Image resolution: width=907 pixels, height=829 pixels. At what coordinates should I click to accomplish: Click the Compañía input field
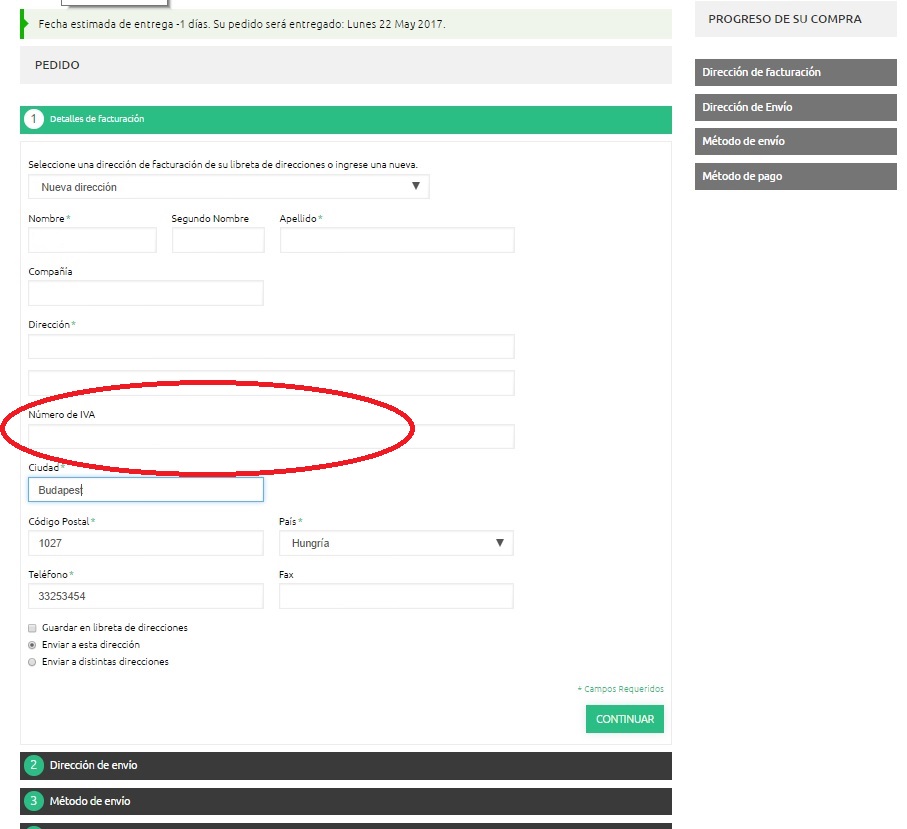[x=146, y=293]
